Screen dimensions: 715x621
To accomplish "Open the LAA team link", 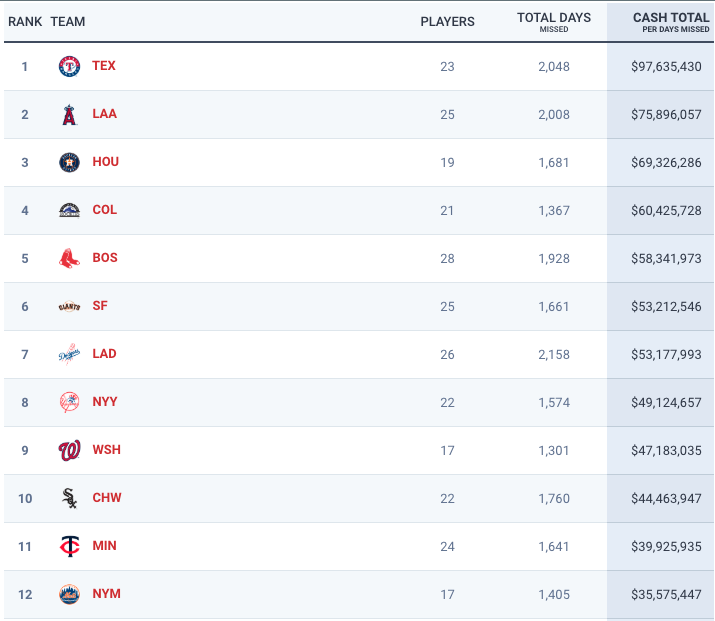I will pyautogui.click(x=104, y=114).
